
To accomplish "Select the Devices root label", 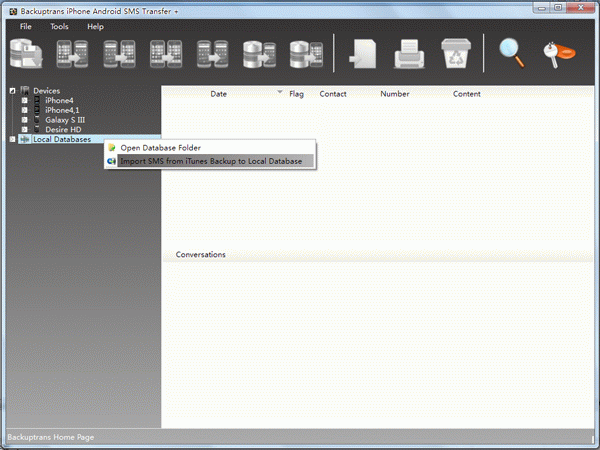I will pyautogui.click(x=47, y=91).
